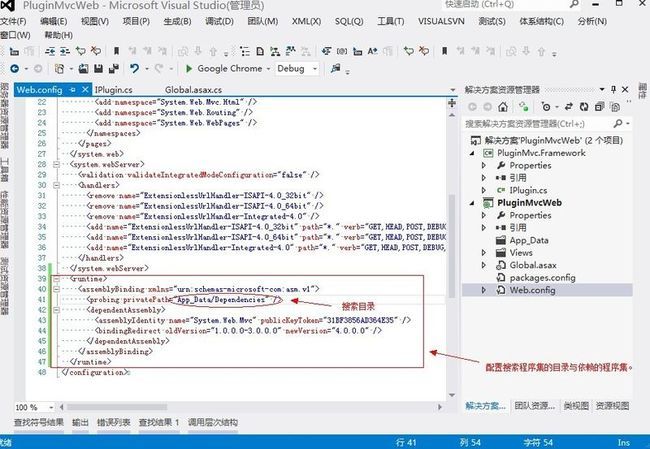Toggle Show All Files in Solution Explorer
Image resolution: width=650 pixels, height=449 pixels.
point(615,107)
